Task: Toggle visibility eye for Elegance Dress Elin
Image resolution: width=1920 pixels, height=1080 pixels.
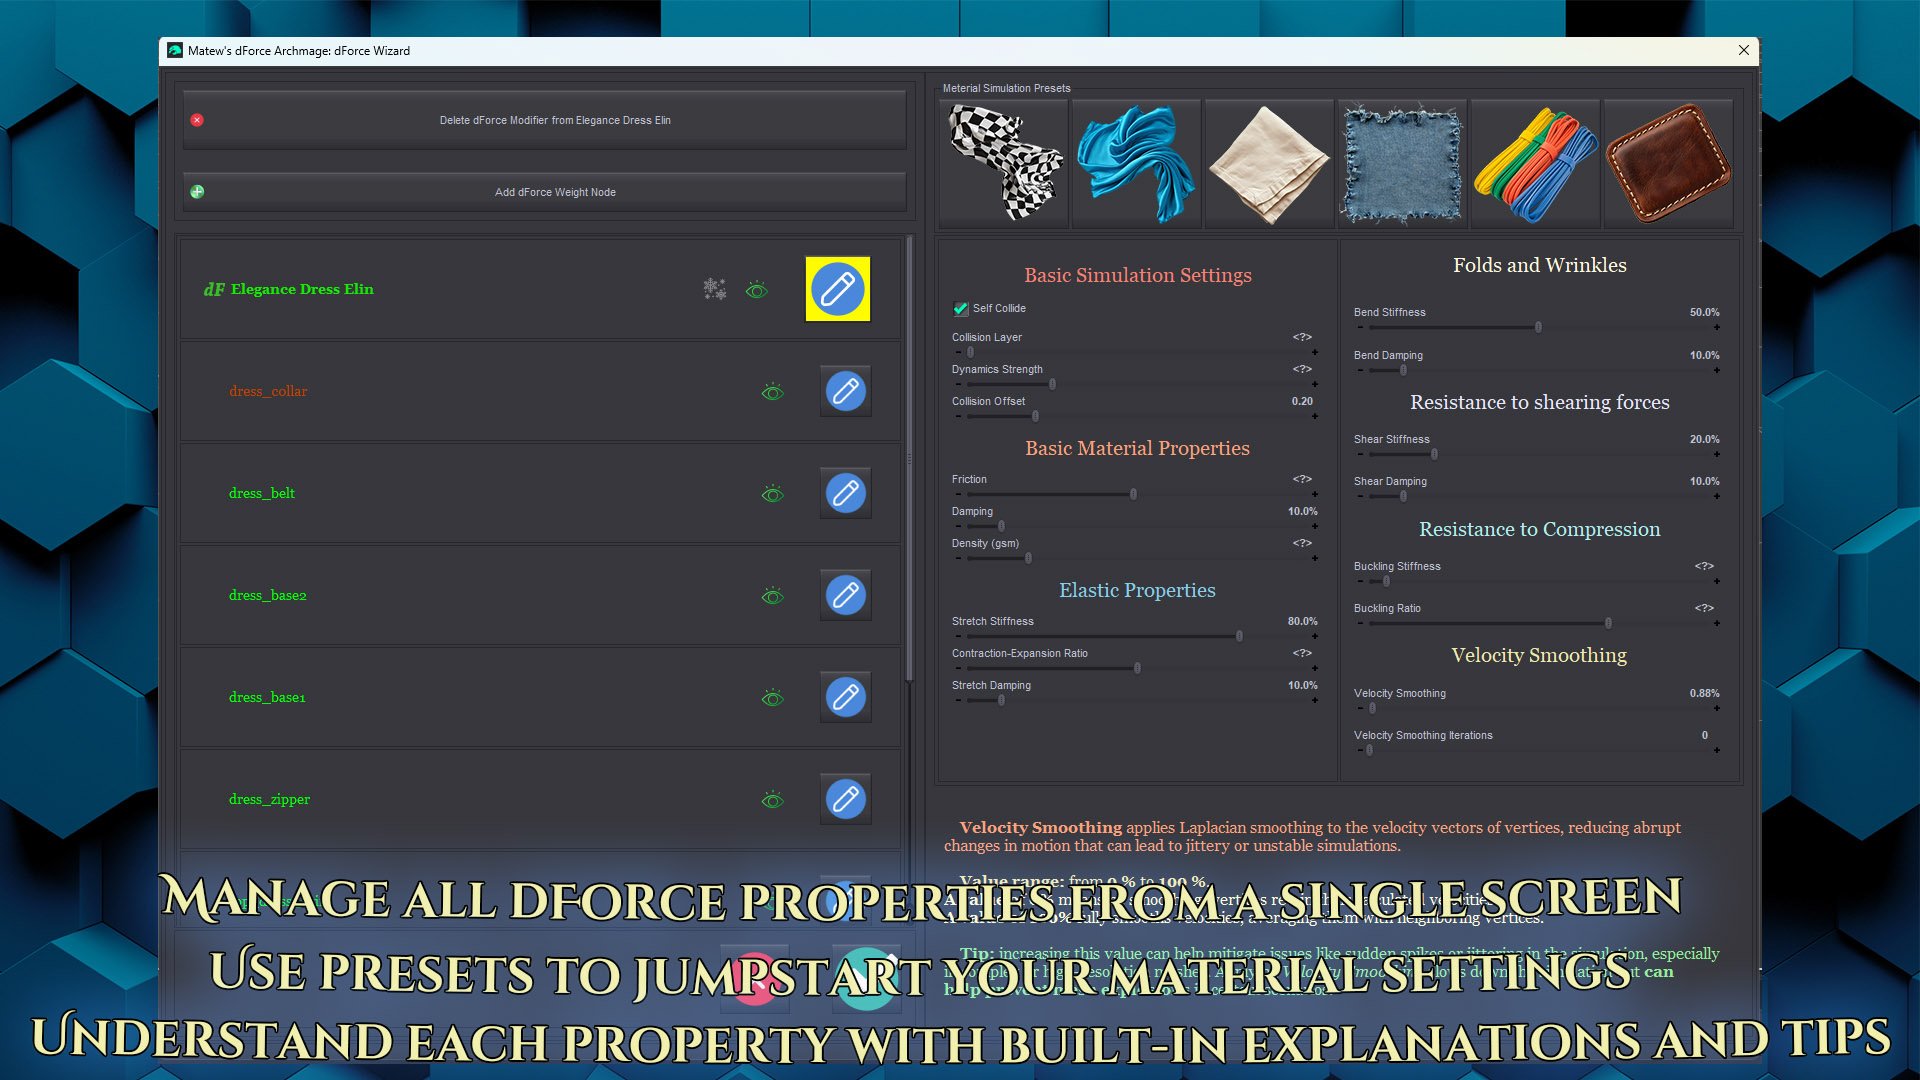Action: [757, 290]
